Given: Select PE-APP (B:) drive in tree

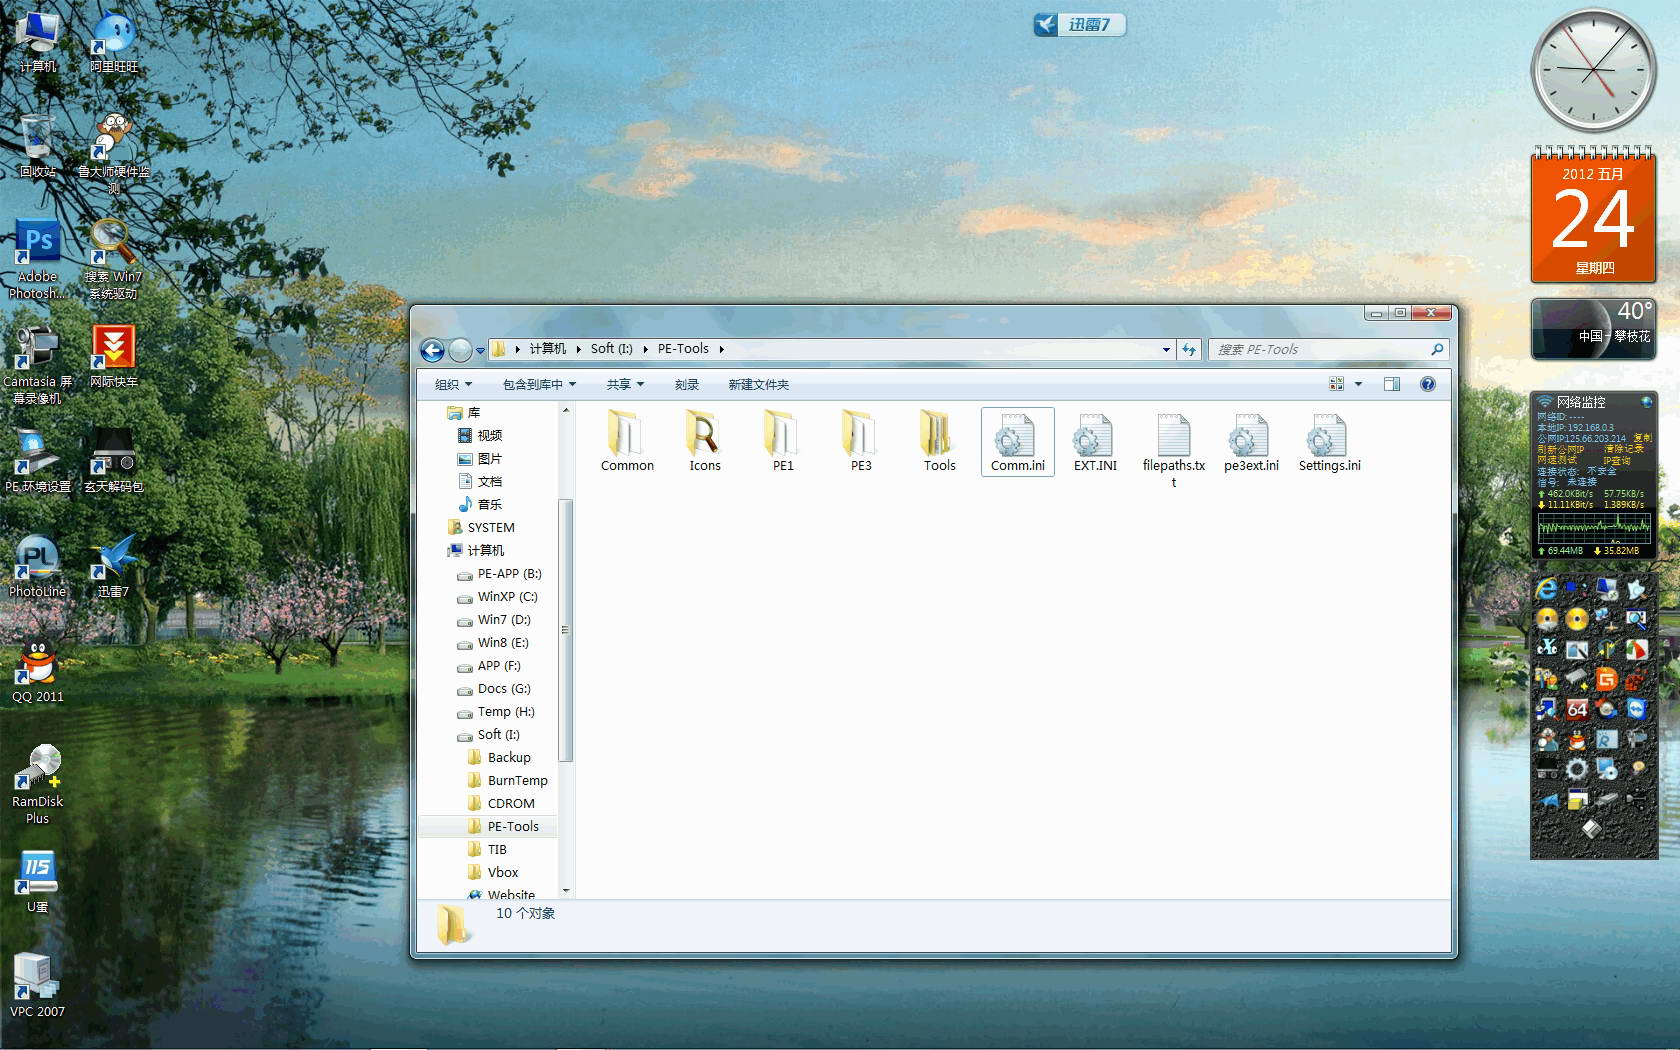Looking at the screenshot, I should (x=499, y=573).
